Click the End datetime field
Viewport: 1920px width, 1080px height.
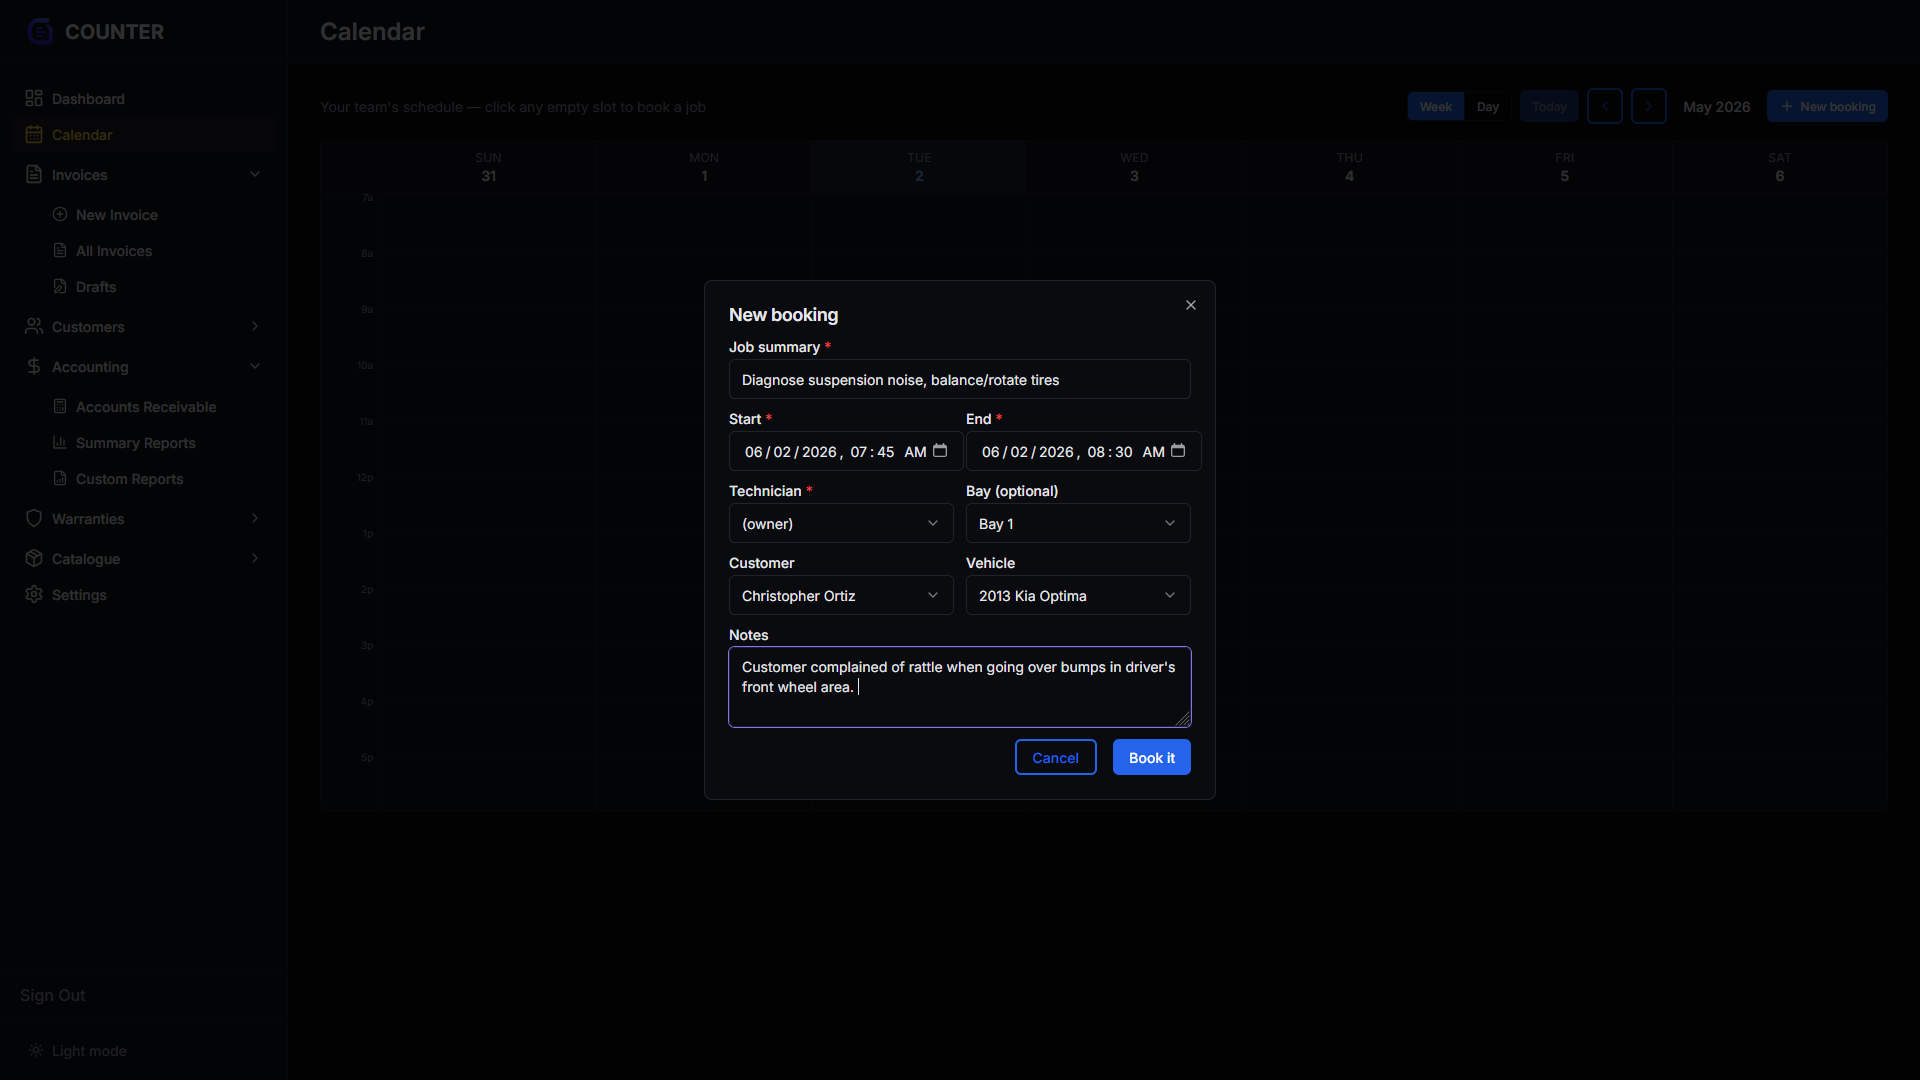[1083, 451]
